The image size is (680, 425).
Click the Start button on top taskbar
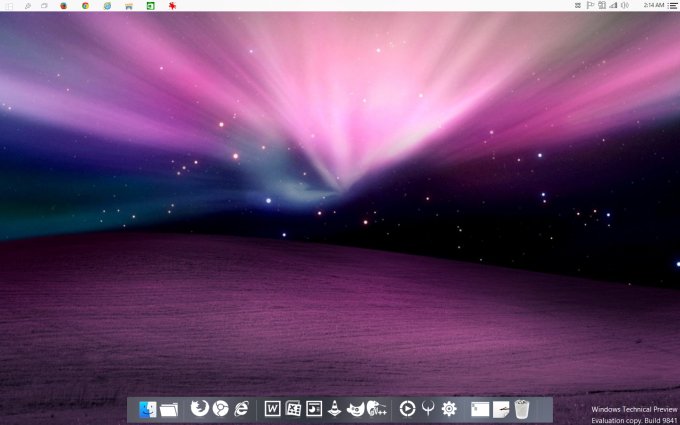point(9,6)
